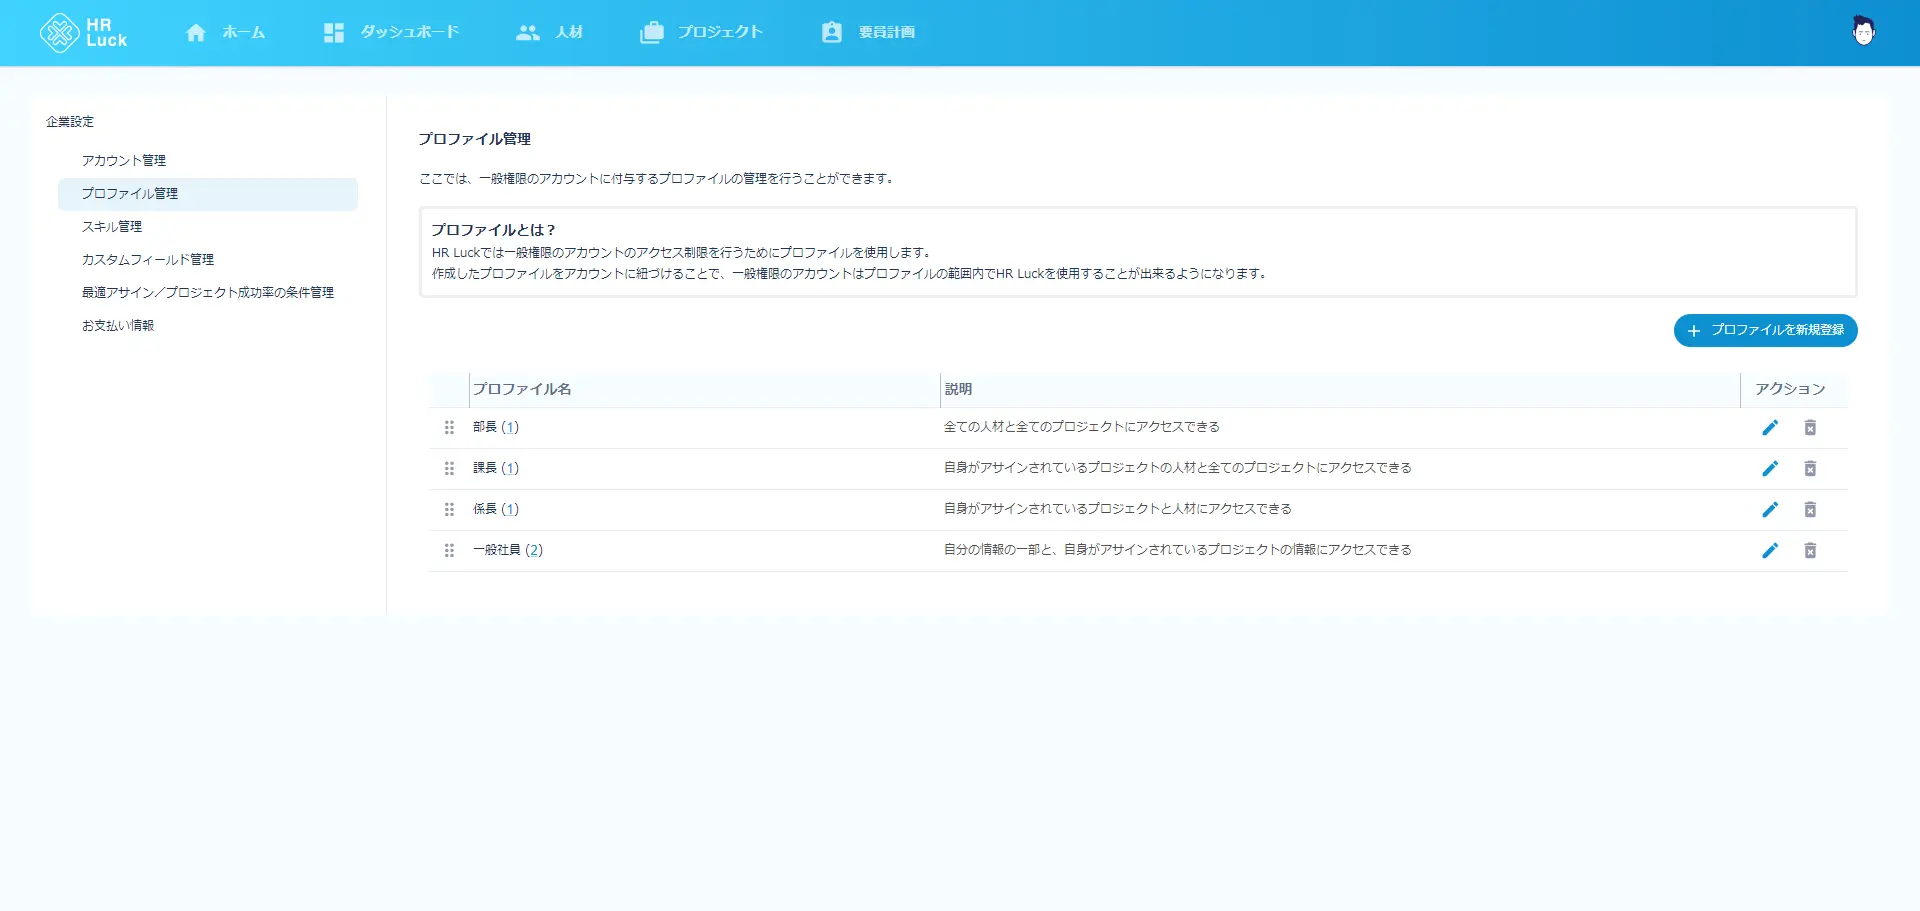The height and width of the screenshot is (911, 1920).
Task: Click the HR Luck logo
Action: (84, 33)
